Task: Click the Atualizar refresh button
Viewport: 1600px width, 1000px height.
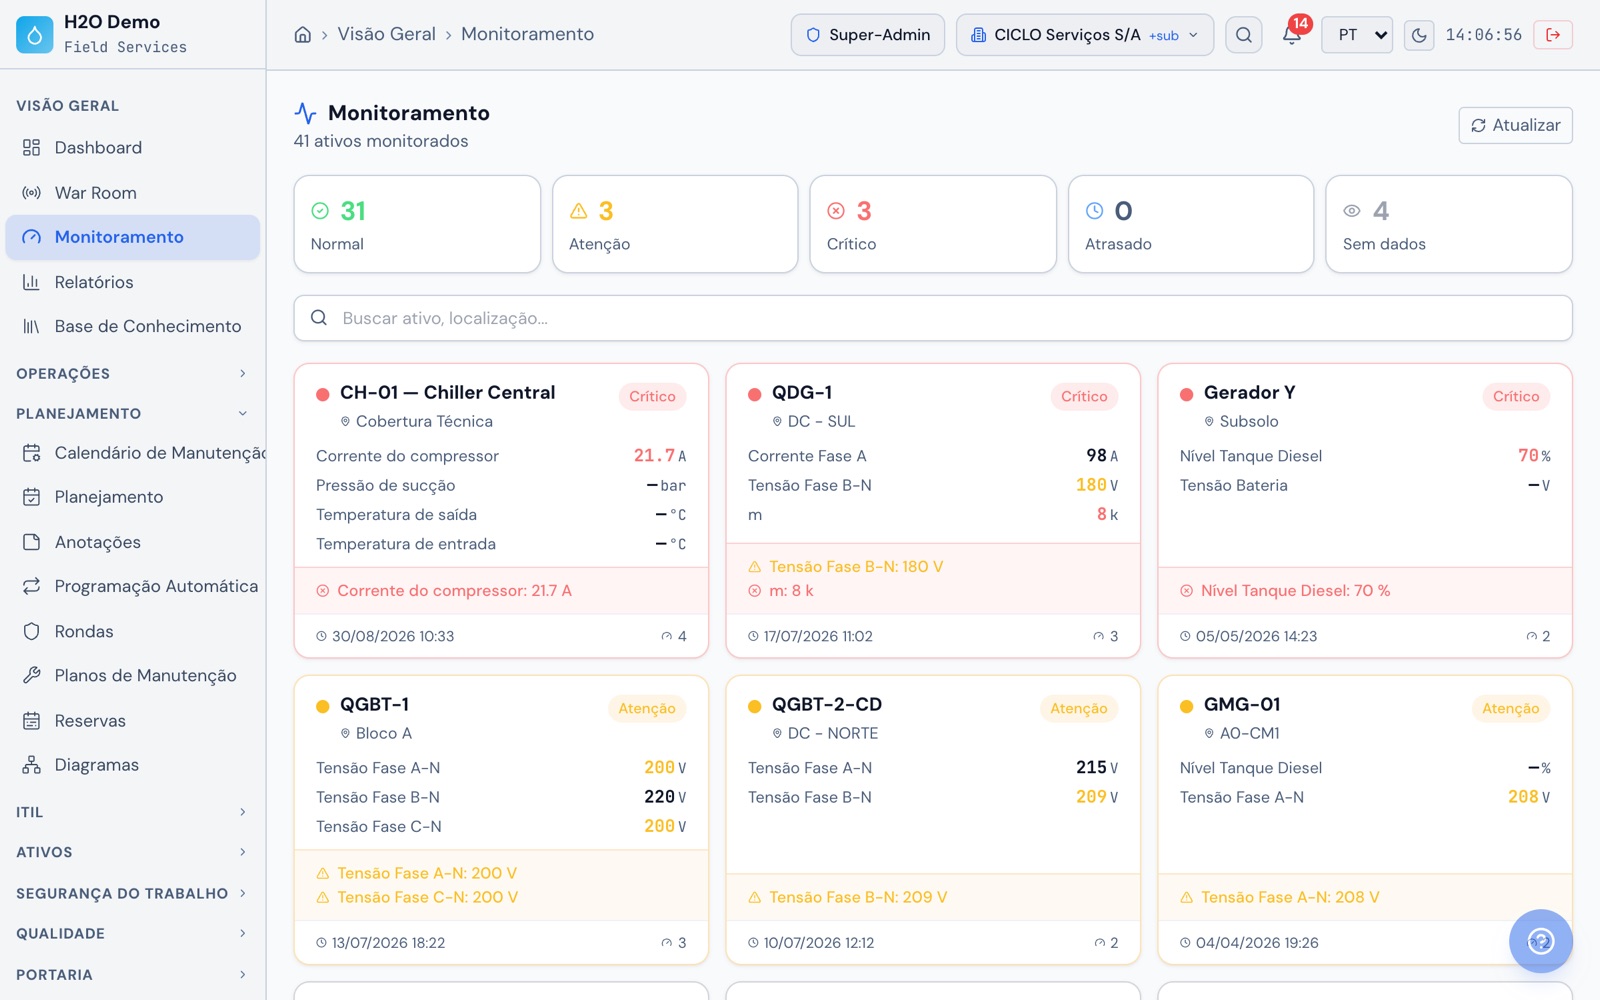Action: tap(1515, 125)
